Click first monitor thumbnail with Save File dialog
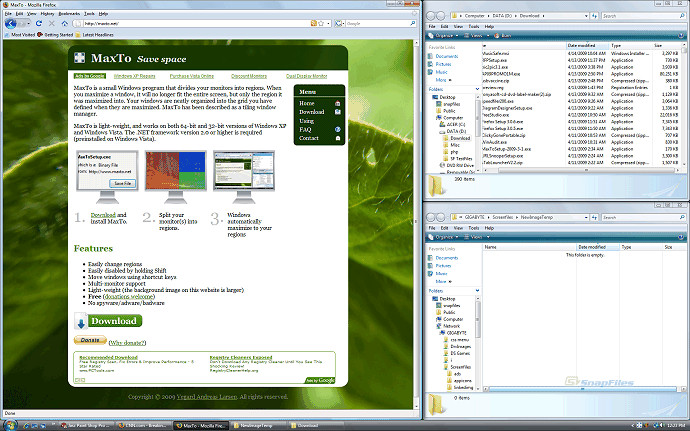690x431 pixels. point(107,176)
